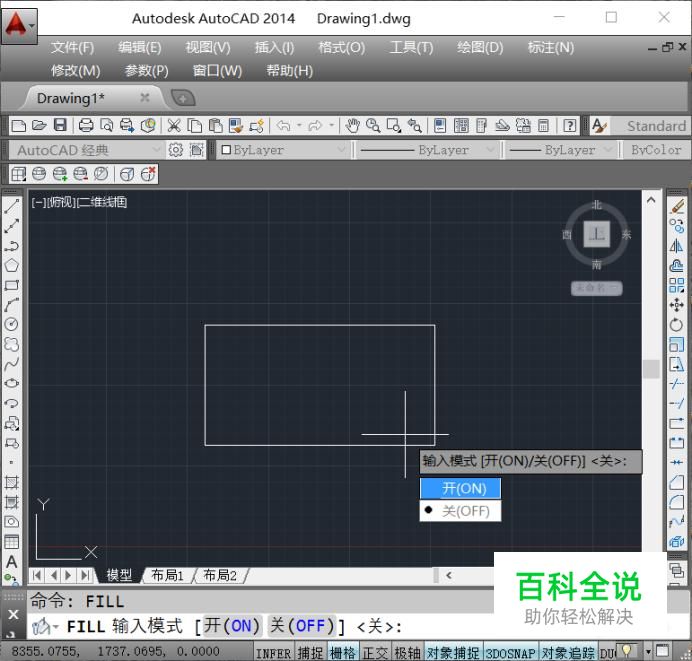Open the 文件(F) menu

click(72, 47)
